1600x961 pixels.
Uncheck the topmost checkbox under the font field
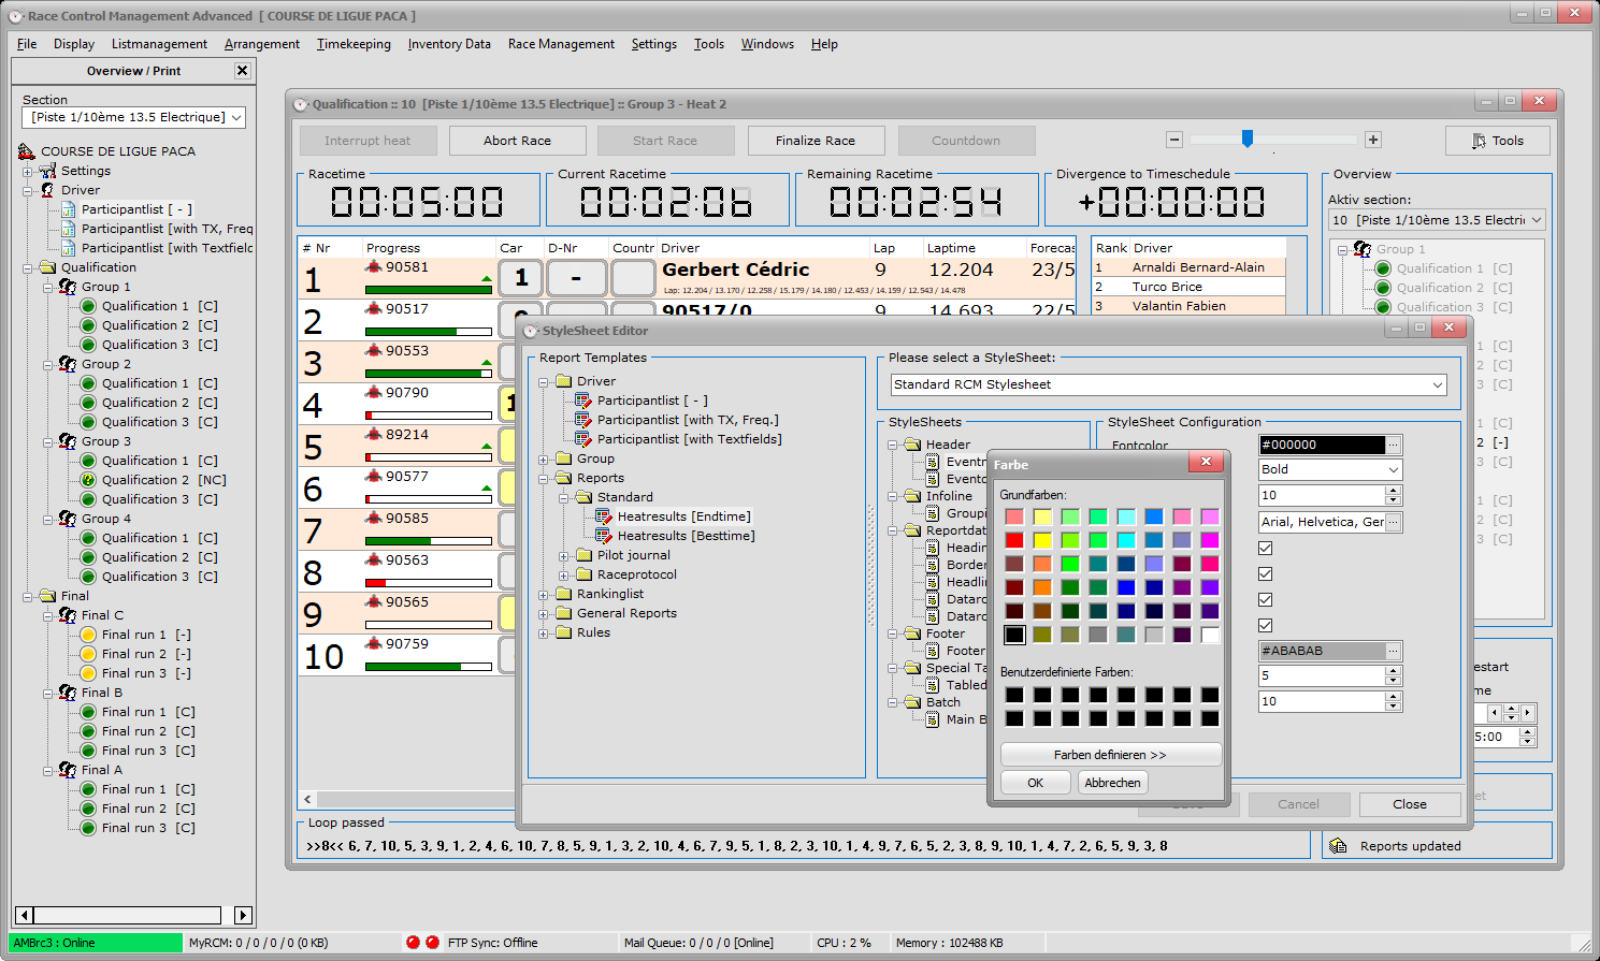(x=1265, y=547)
